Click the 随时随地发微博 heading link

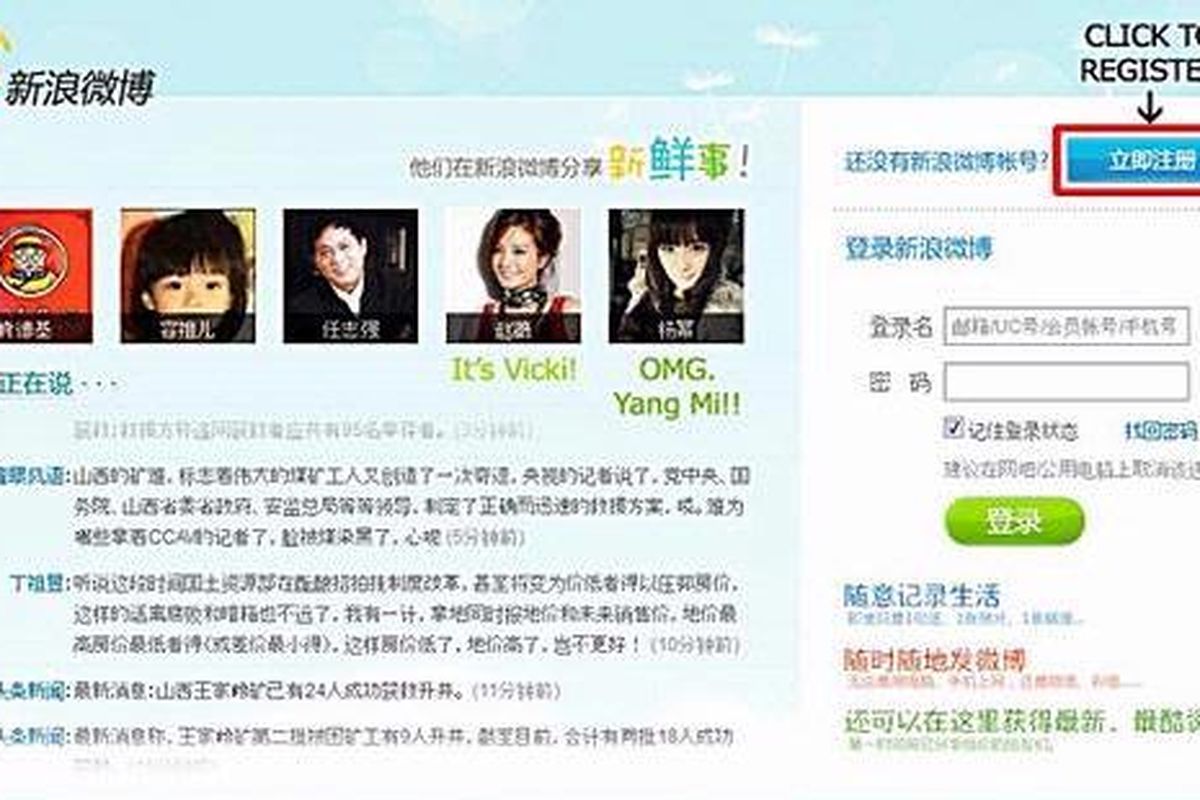[x=934, y=660]
